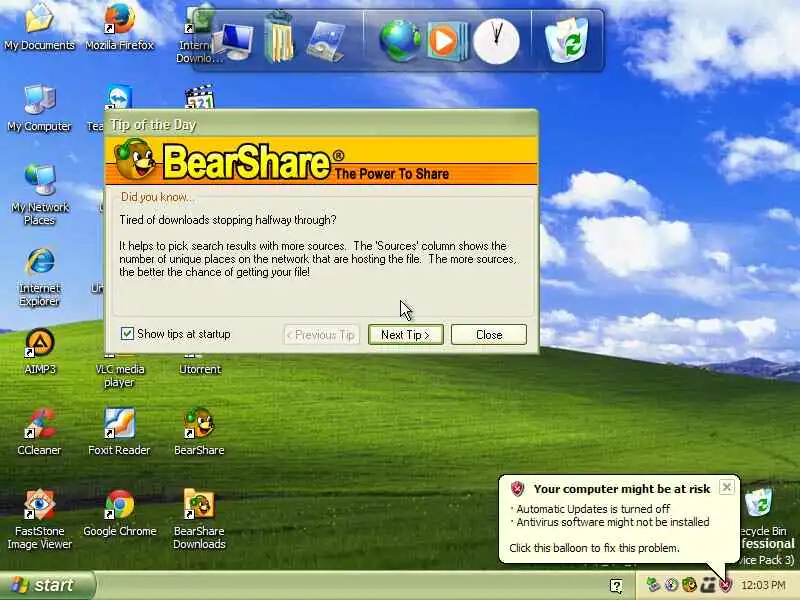
Task: Dismiss the security balloon with its X
Action: 727,487
